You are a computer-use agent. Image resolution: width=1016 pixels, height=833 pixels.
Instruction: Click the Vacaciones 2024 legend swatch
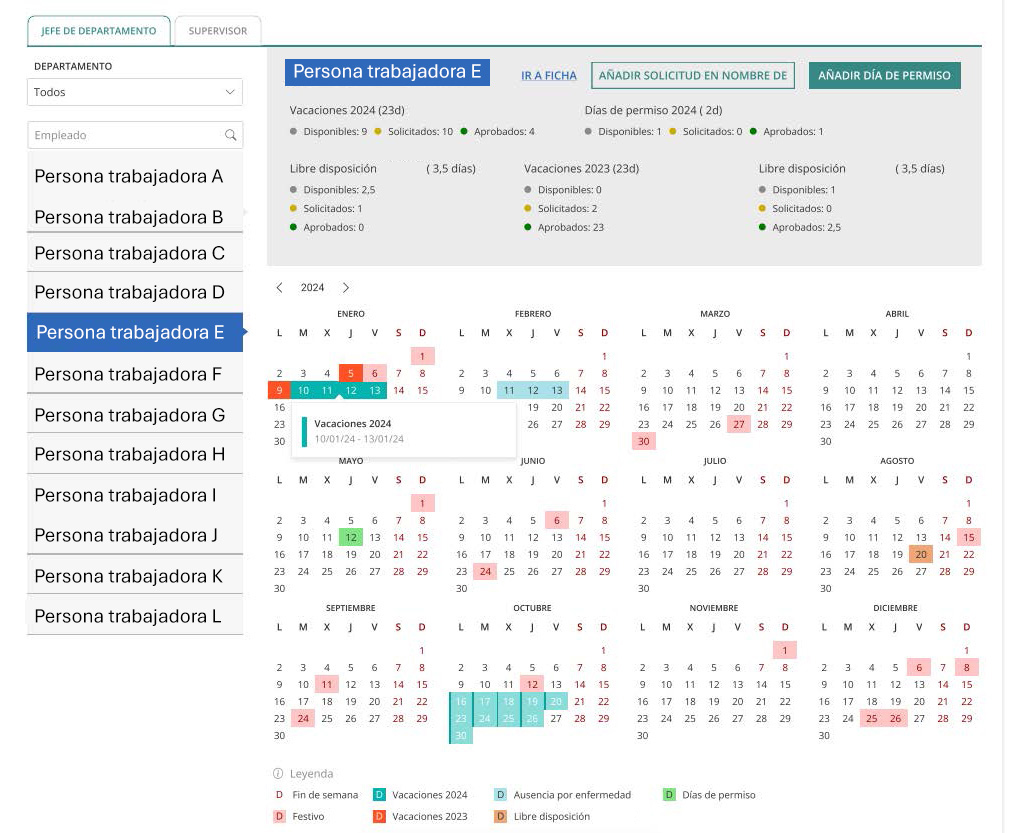(x=379, y=795)
